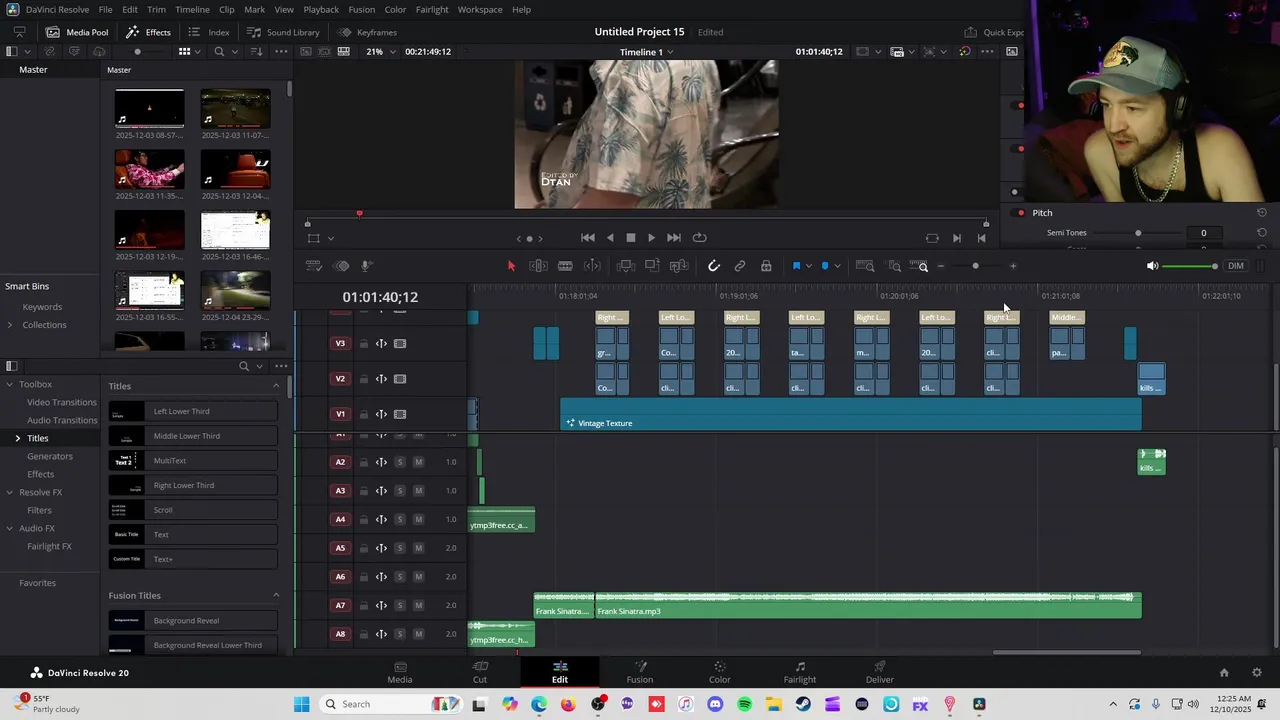Open flag color dropdown arrow
The image size is (1280, 720).
[x=808, y=266]
